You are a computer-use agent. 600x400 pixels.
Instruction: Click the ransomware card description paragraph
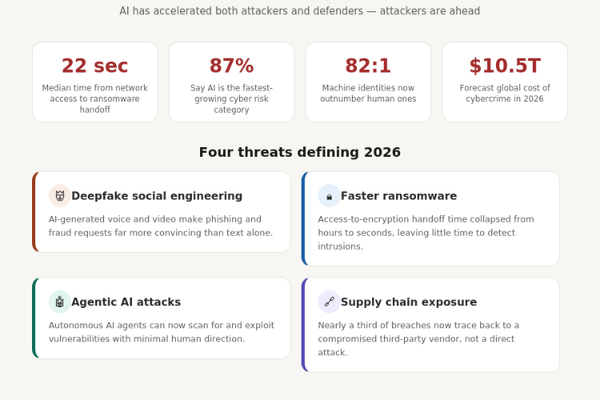tap(426, 233)
